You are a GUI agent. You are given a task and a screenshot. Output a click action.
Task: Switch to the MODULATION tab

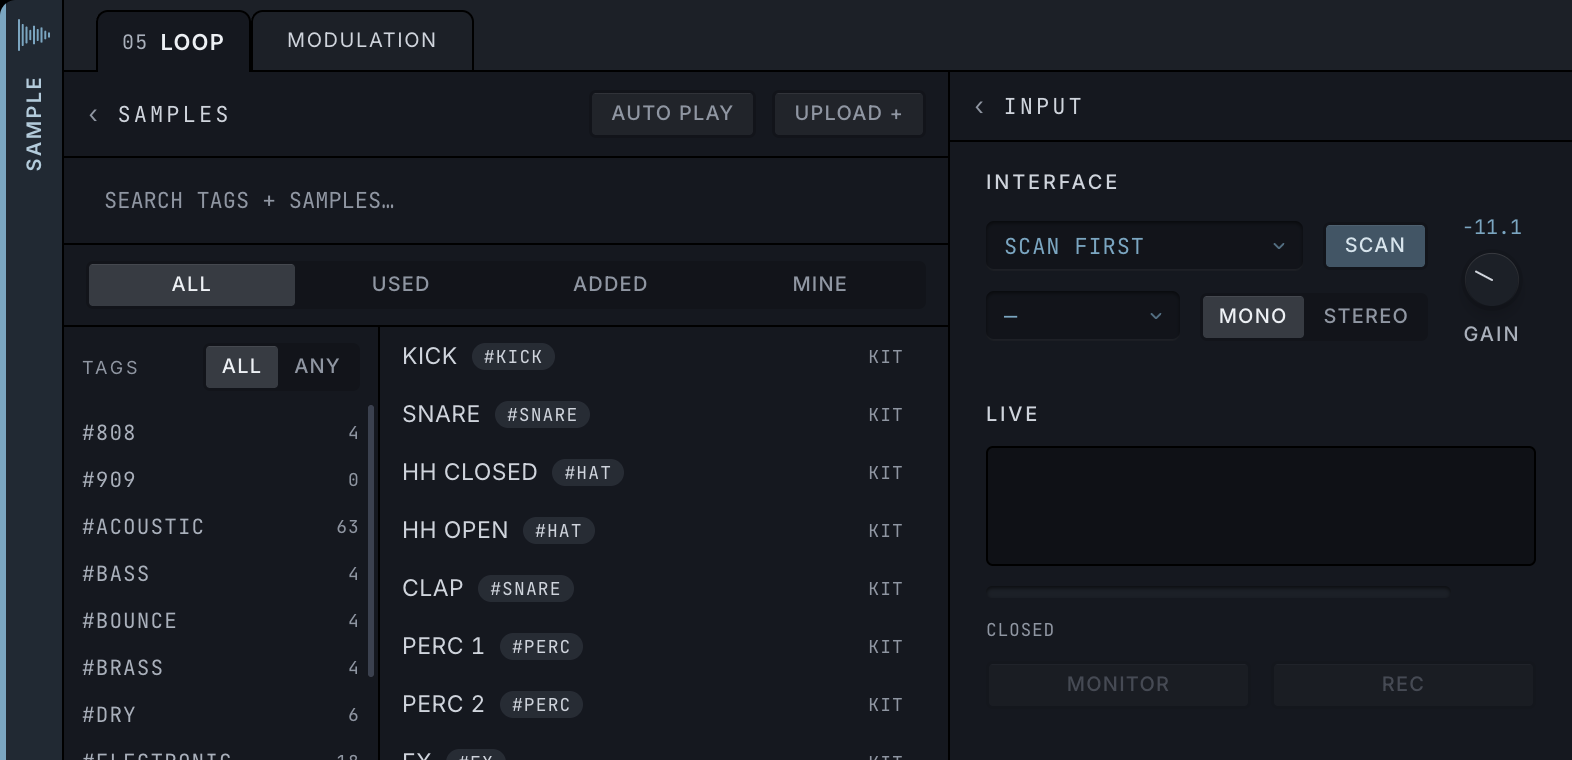click(x=362, y=40)
